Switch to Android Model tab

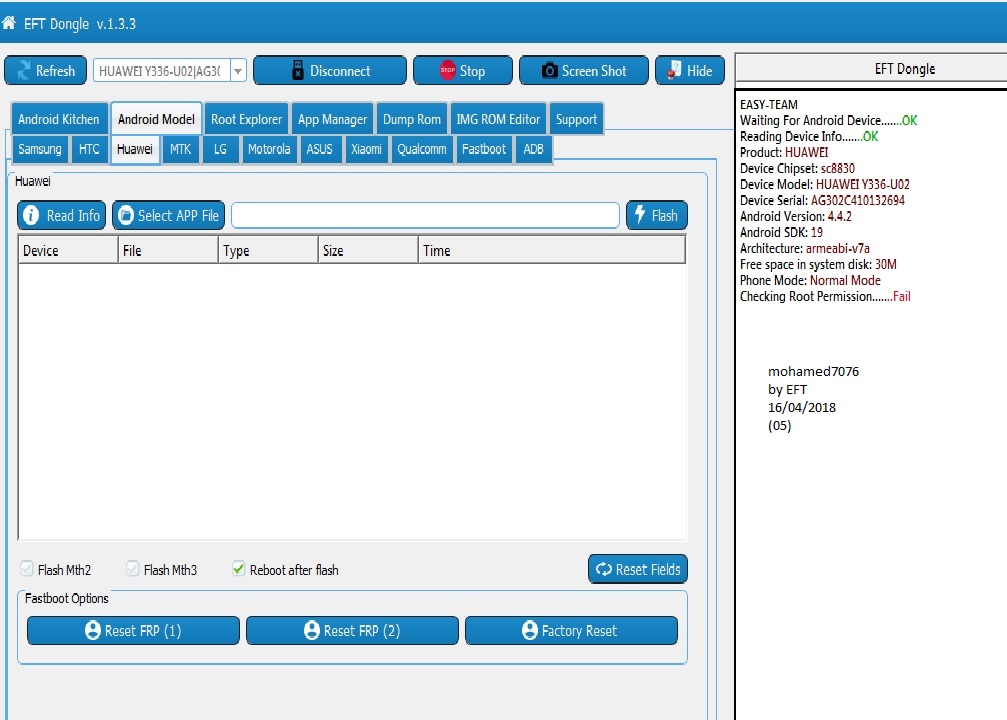(x=156, y=119)
